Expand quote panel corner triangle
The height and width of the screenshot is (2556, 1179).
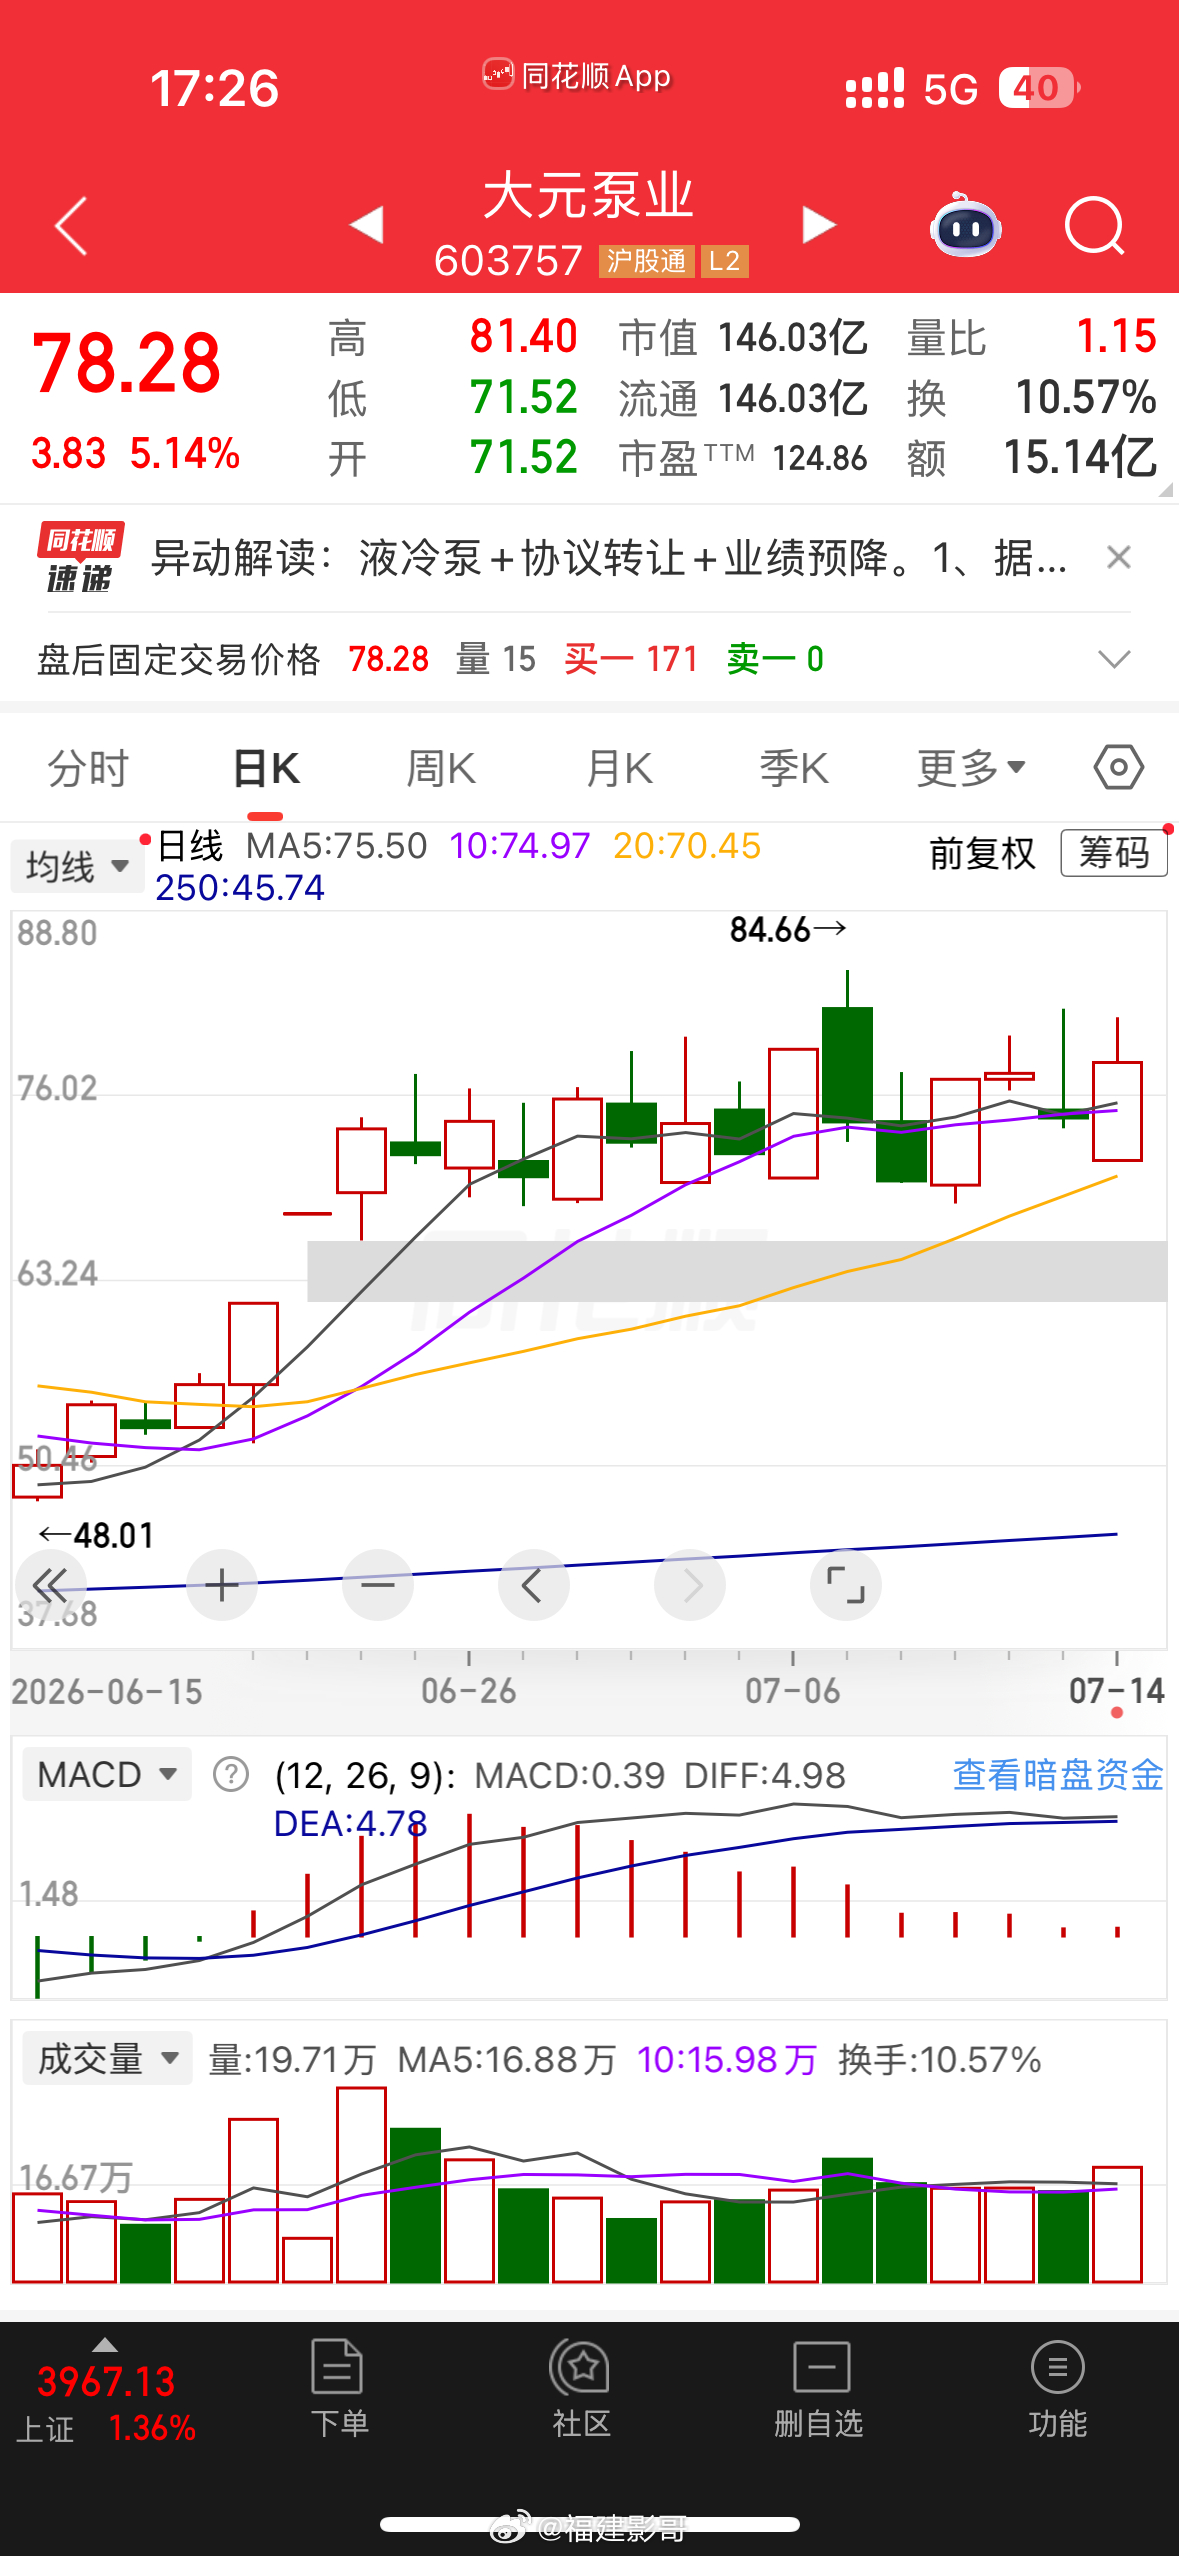point(1165,489)
